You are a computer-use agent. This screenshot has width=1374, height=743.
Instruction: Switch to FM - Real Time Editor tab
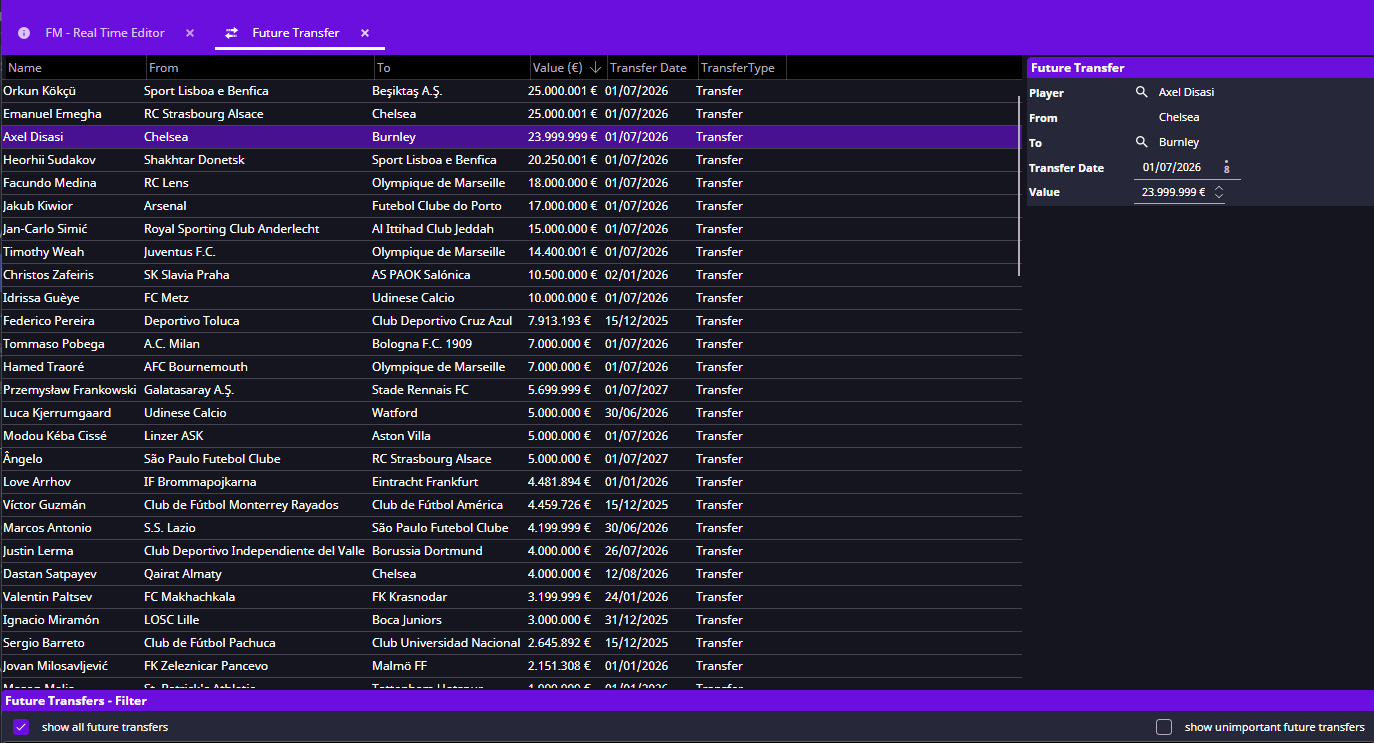click(104, 33)
